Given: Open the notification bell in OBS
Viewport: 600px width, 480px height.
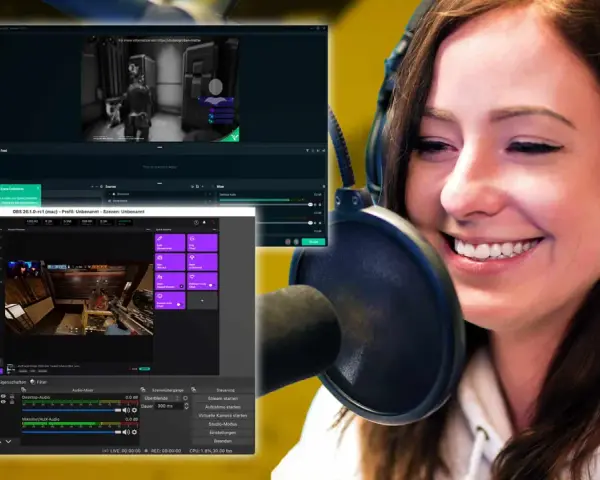Looking at the screenshot, I should click(204, 222).
